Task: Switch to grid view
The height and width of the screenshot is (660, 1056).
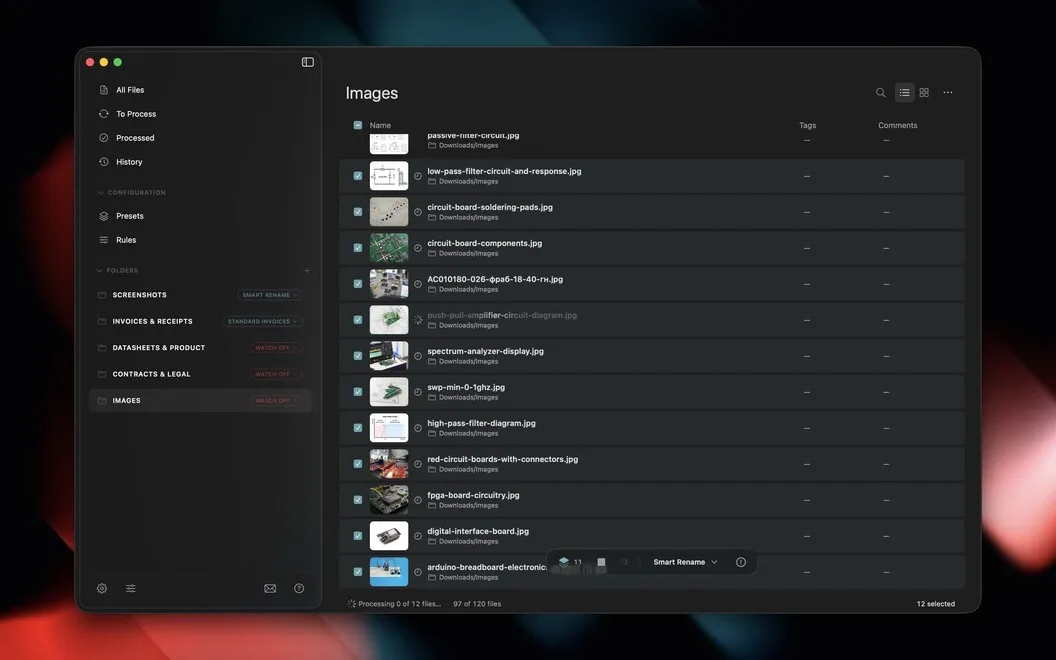Action: [x=924, y=92]
